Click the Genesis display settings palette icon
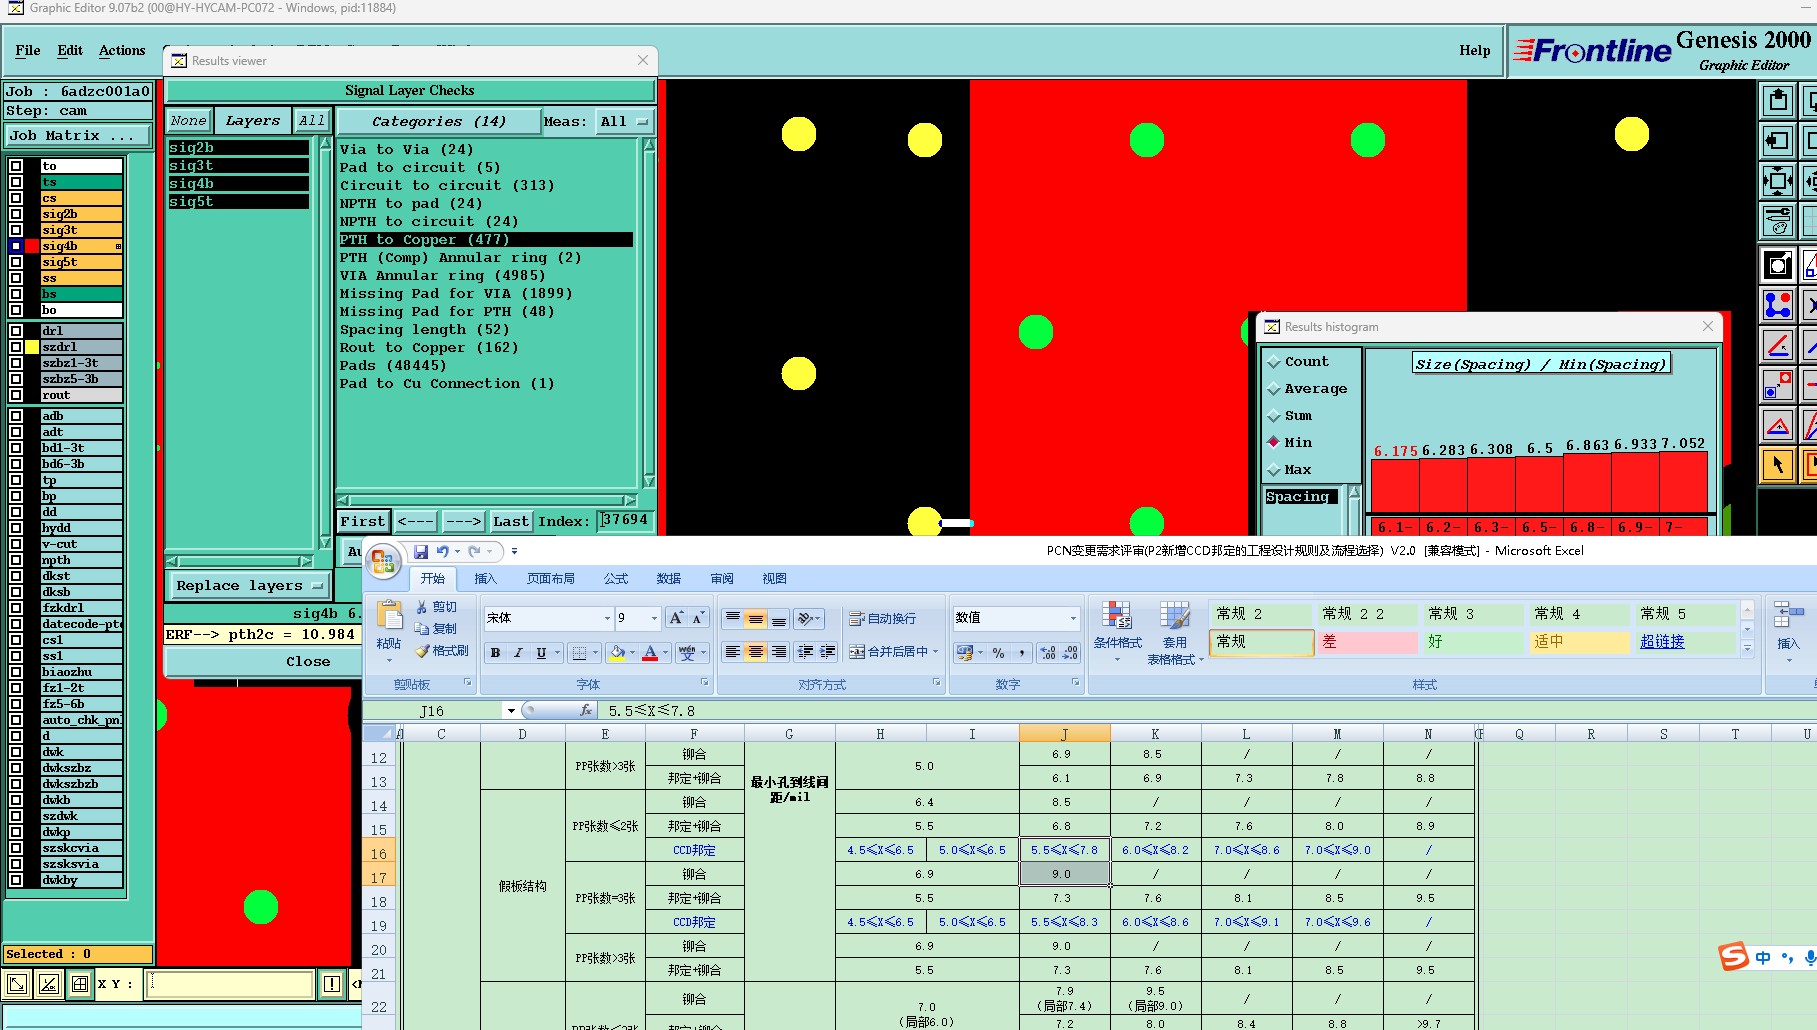This screenshot has height=1030, width=1817. click(x=1778, y=221)
